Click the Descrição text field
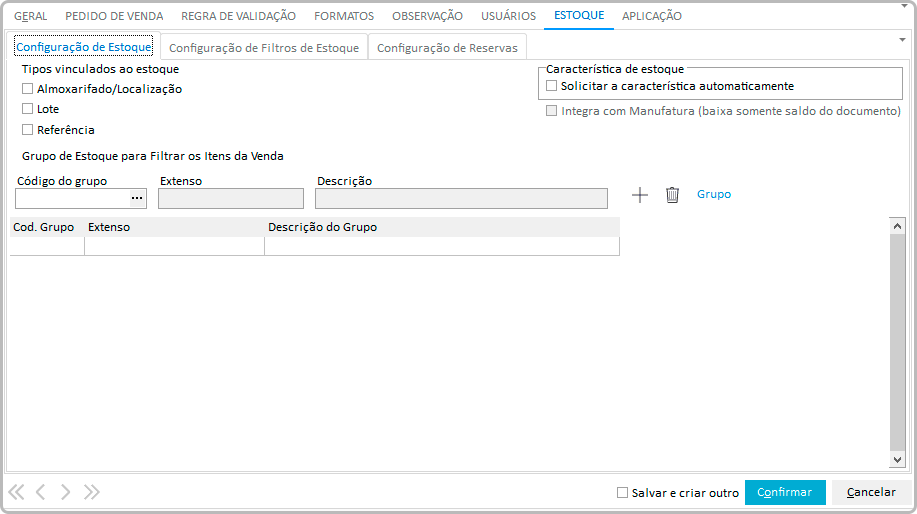Screen dimensions: 917x514 pos(461,199)
